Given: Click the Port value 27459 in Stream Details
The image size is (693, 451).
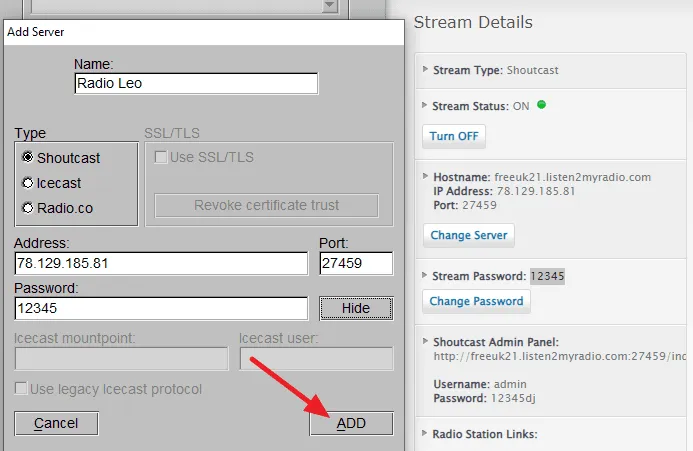Looking at the screenshot, I should 480,205.
